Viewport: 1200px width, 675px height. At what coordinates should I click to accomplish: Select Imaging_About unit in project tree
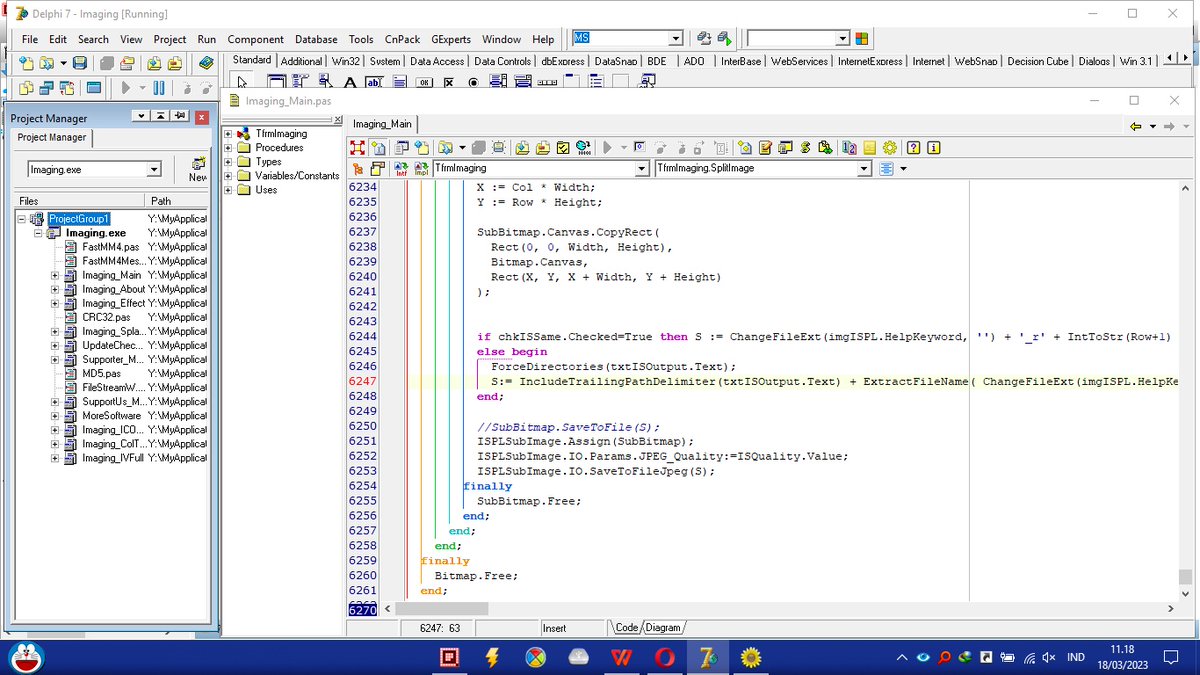point(113,289)
